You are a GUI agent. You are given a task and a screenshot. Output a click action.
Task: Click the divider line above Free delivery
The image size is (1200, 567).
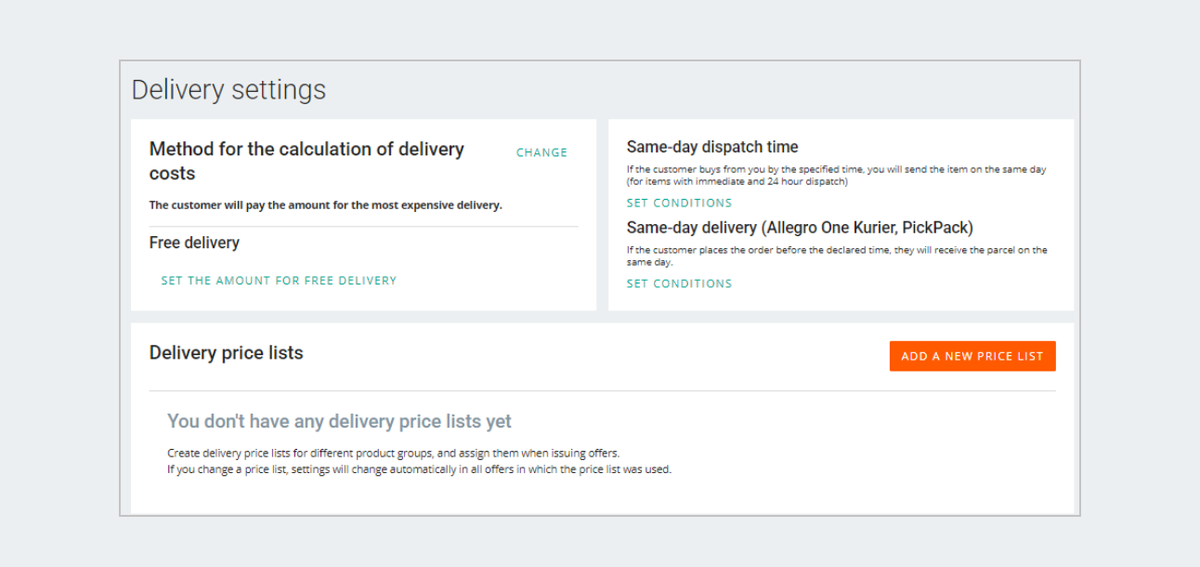point(363,227)
